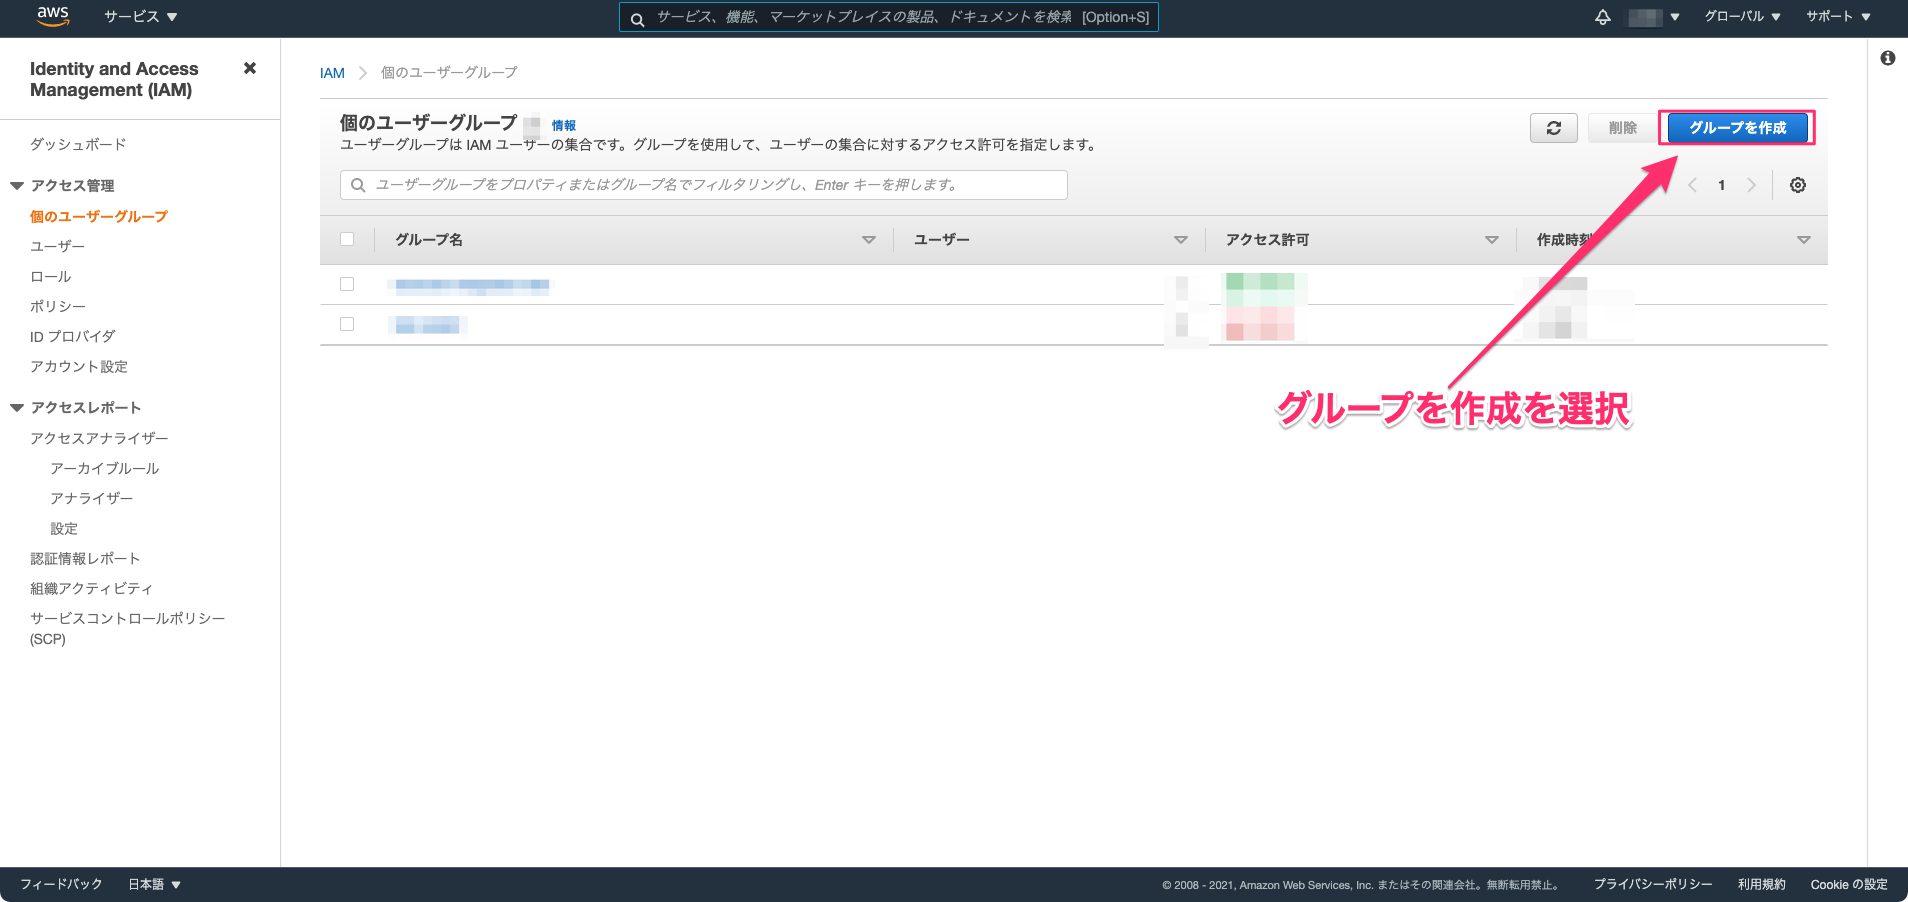Open 設定 under access analyzer
The height and width of the screenshot is (902, 1908).
[64, 528]
